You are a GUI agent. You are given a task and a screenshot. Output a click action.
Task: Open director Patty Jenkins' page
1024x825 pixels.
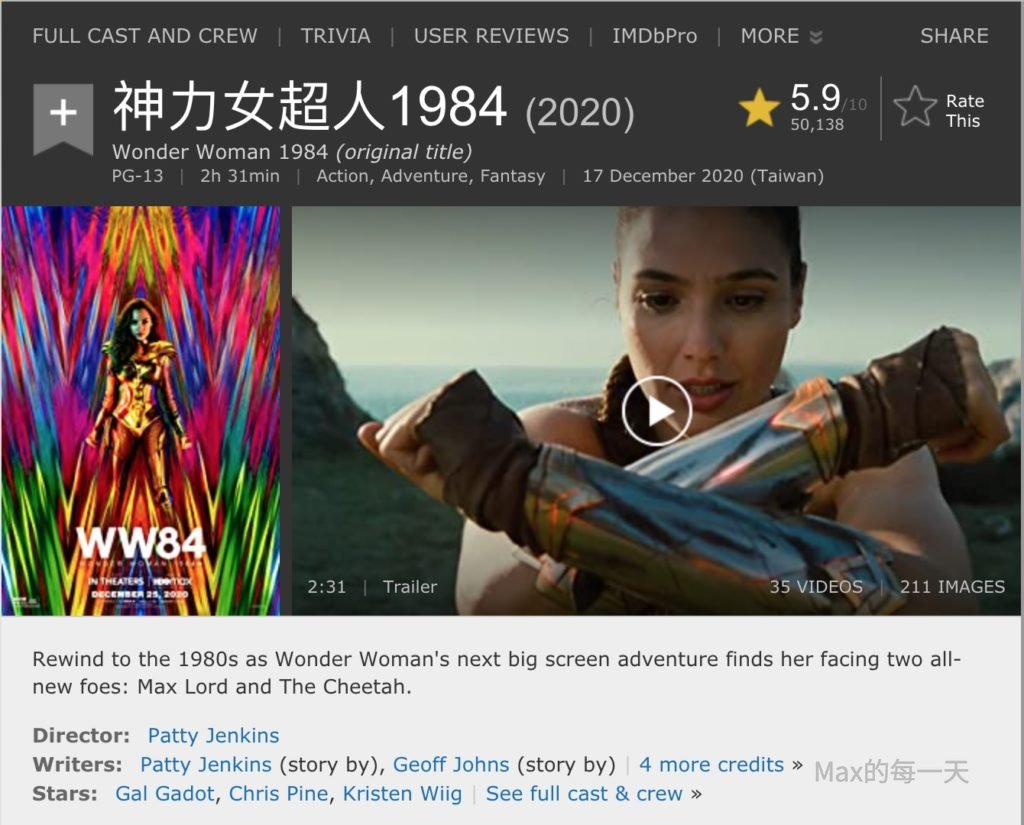(214, 736)
